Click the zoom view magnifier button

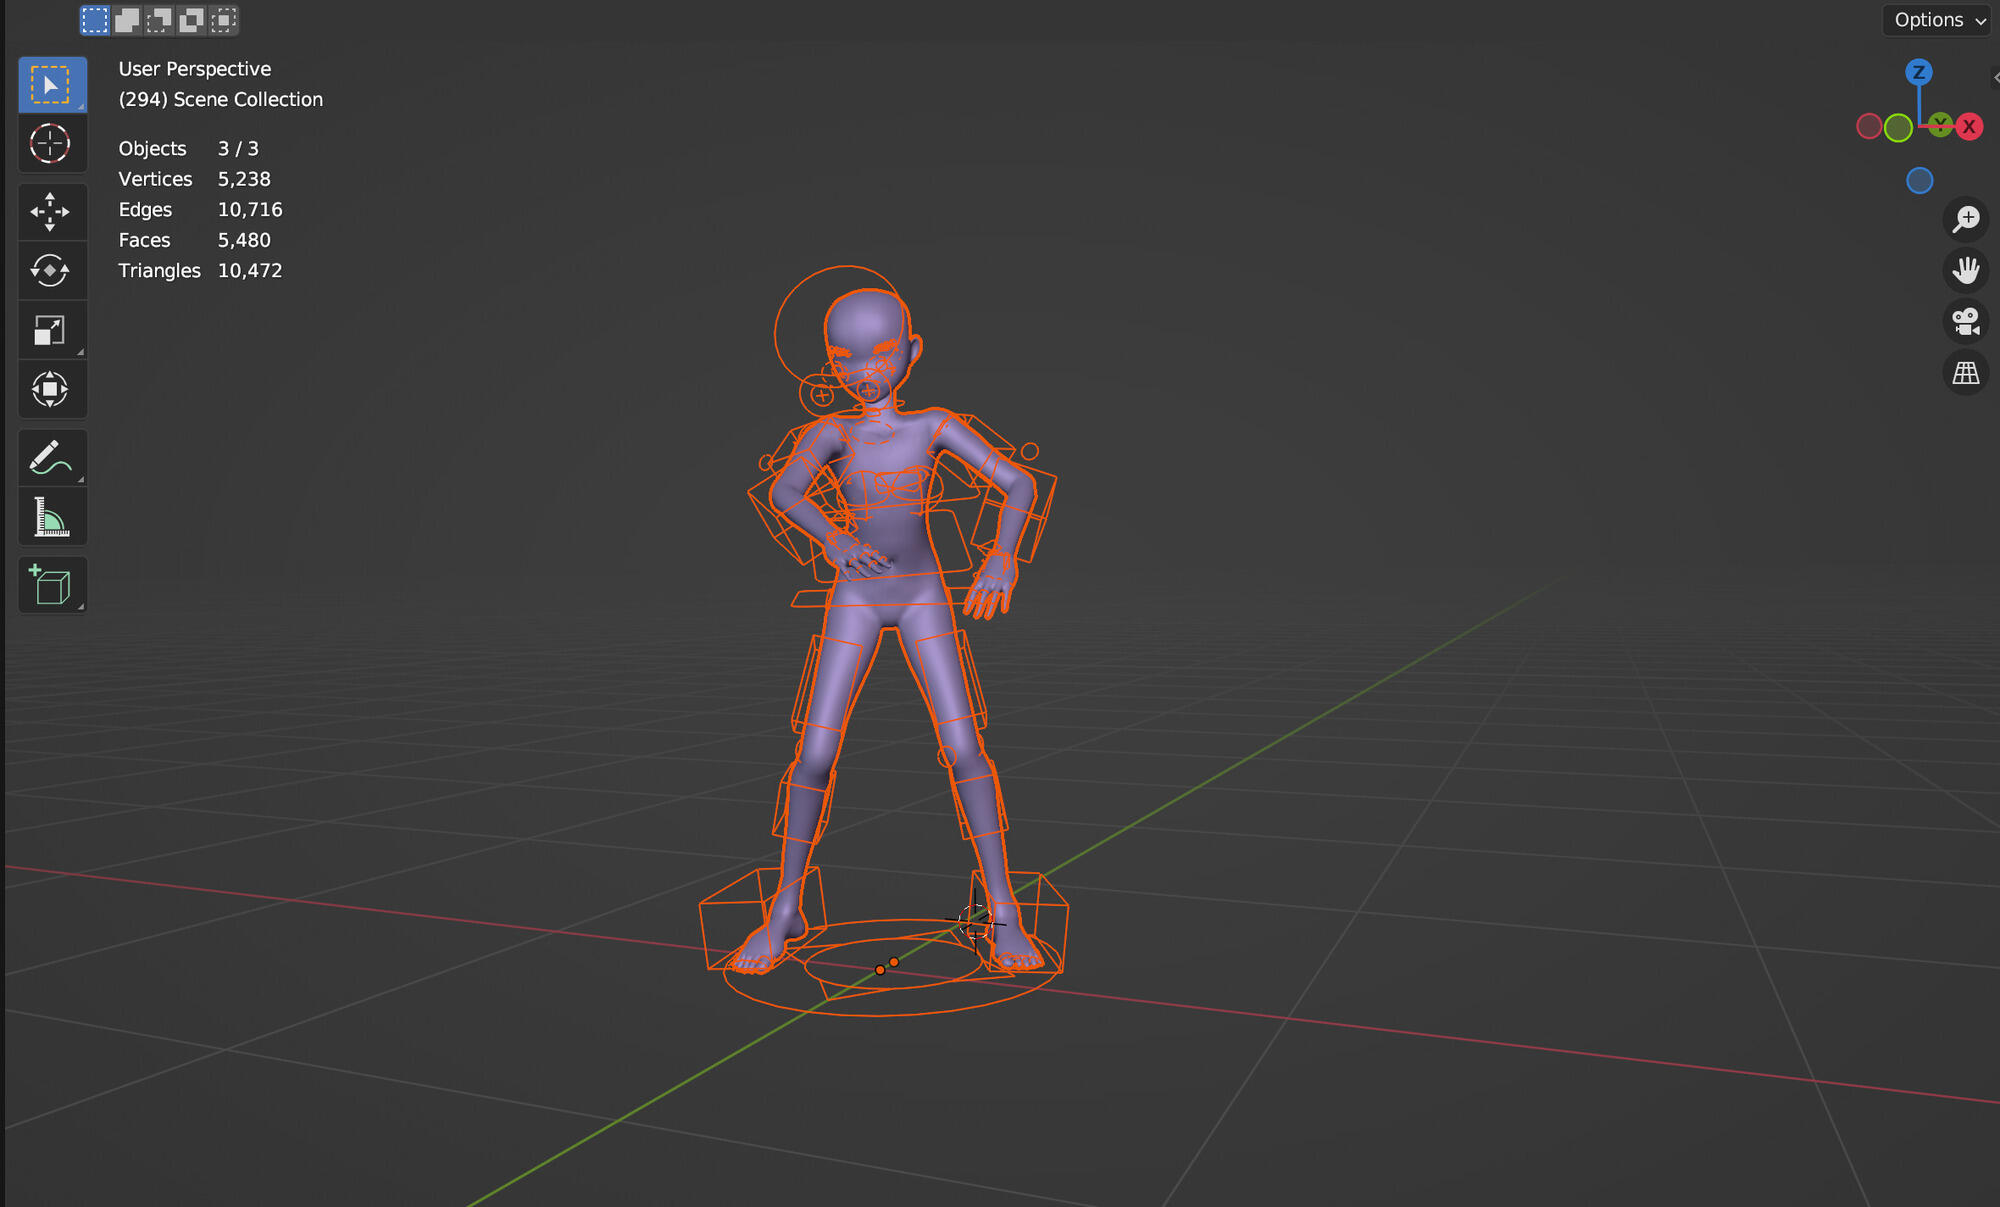point(1966,219)
